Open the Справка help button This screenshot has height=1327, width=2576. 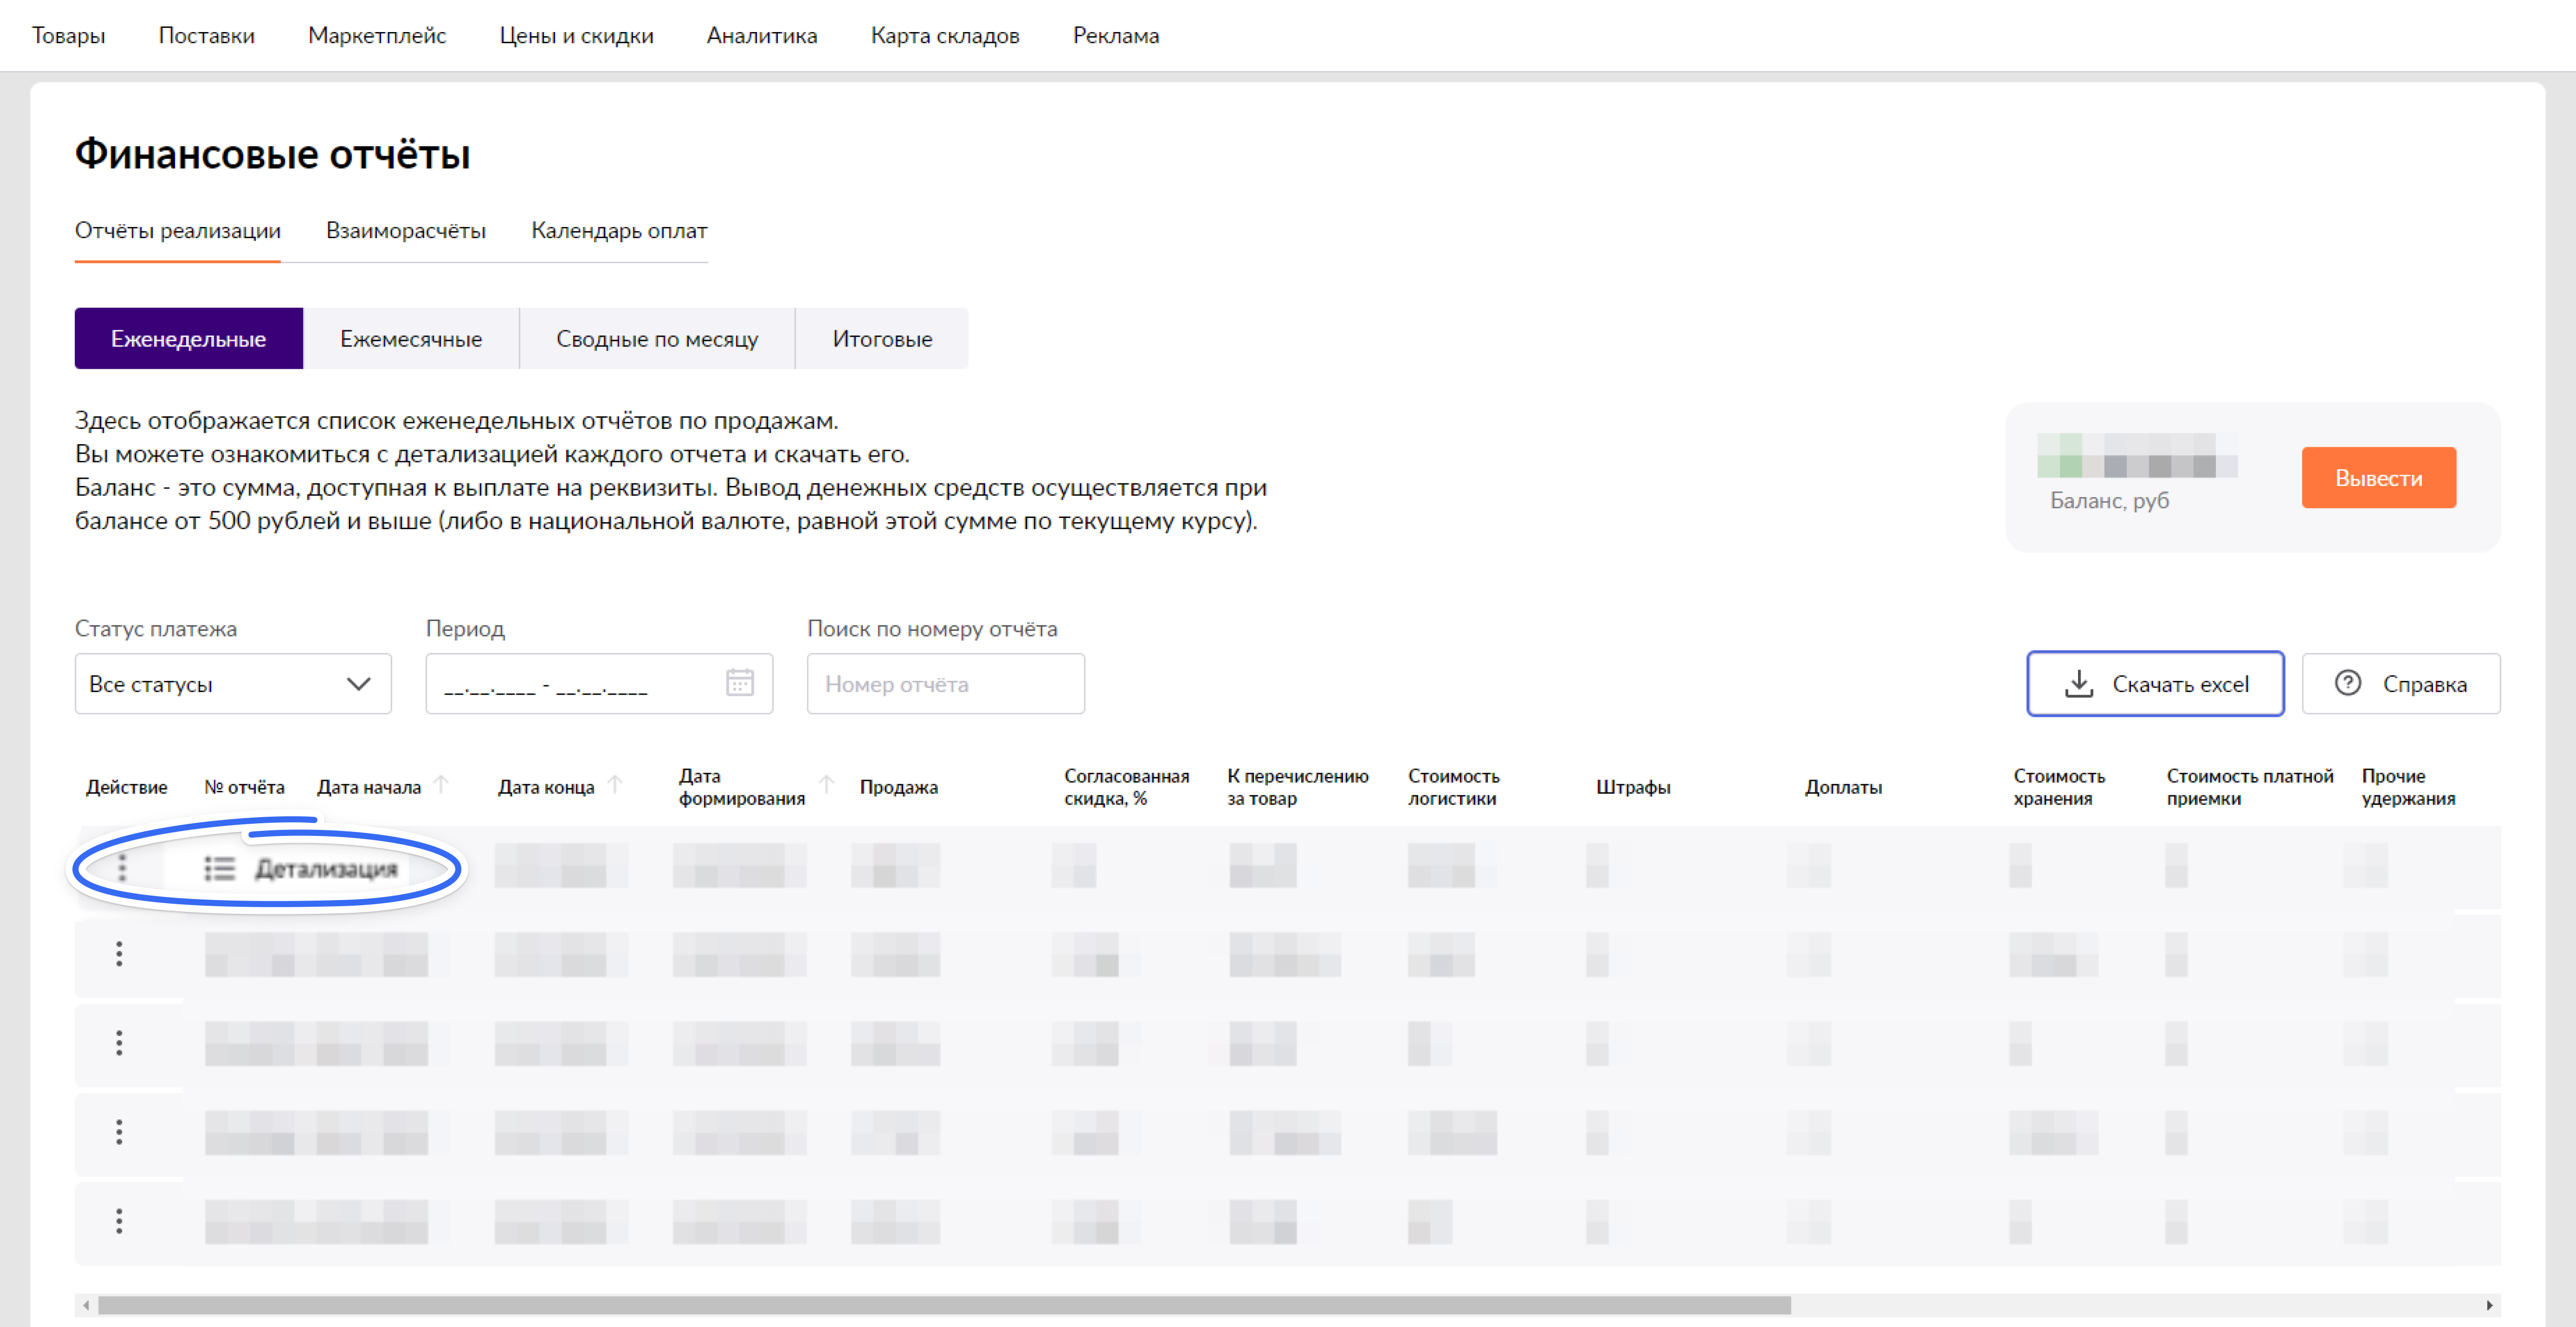2401,684
